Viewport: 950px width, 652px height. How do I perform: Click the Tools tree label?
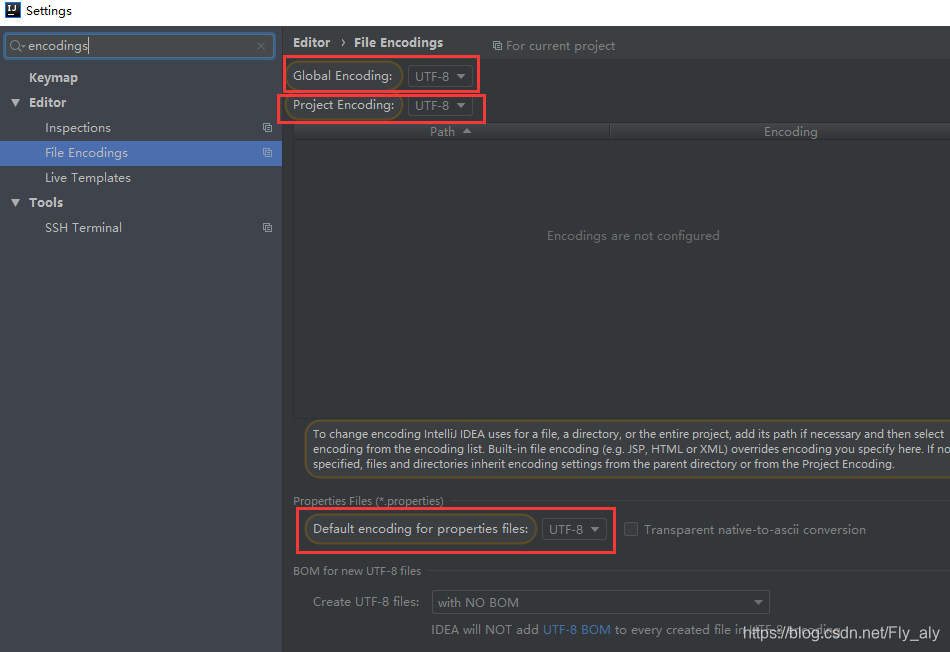coord(46,202)
